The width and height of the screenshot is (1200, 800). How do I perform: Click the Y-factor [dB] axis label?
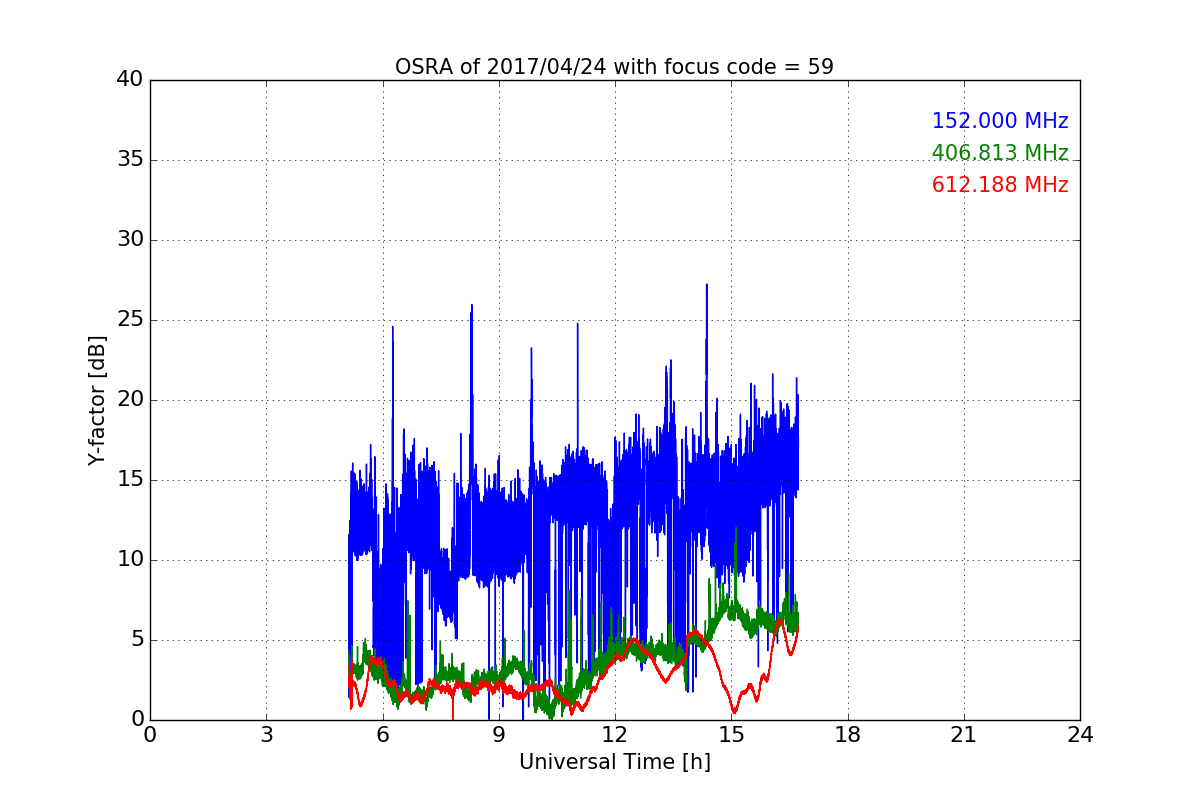[96, 400]
